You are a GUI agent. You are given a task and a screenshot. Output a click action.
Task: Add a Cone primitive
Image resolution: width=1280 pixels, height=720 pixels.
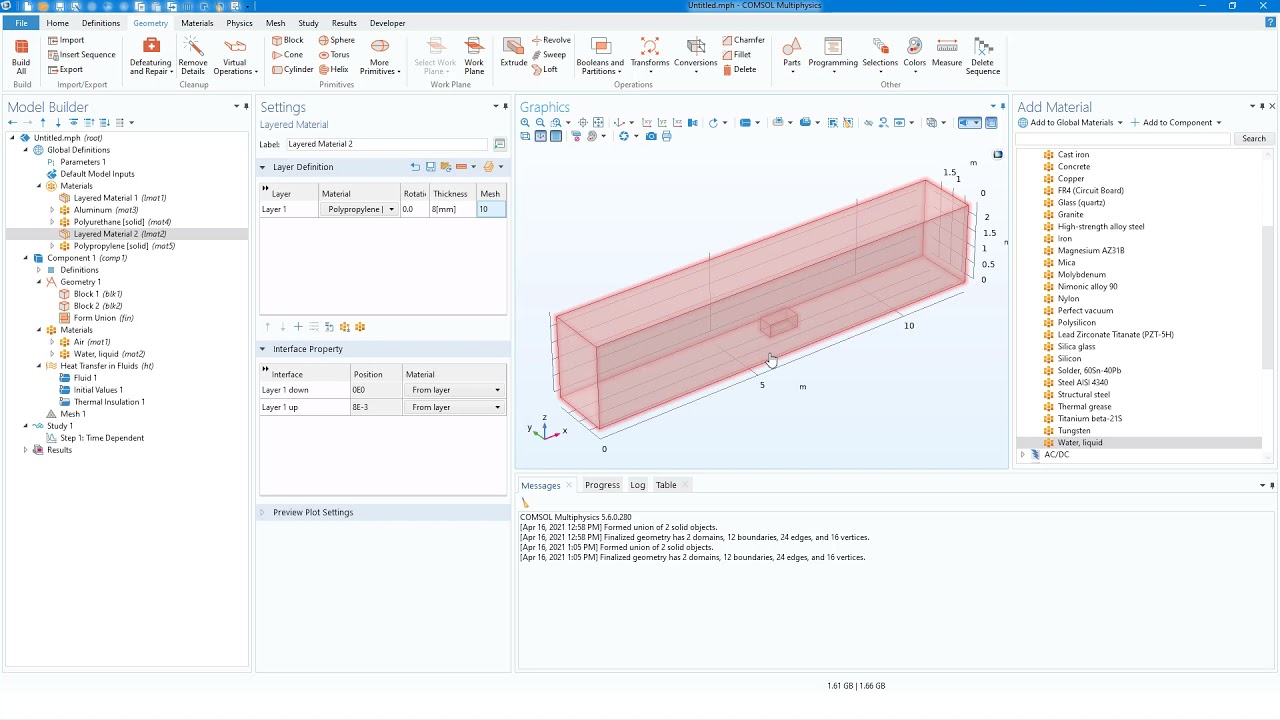click(287, 55)
